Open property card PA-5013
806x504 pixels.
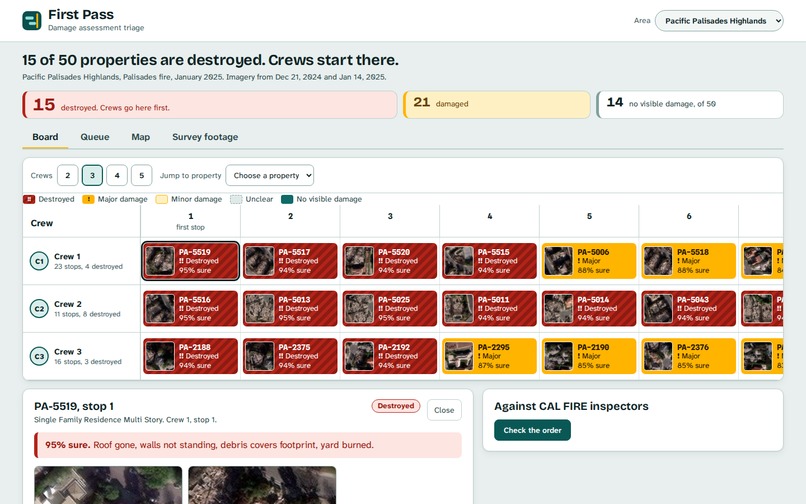tap(290, 309)
